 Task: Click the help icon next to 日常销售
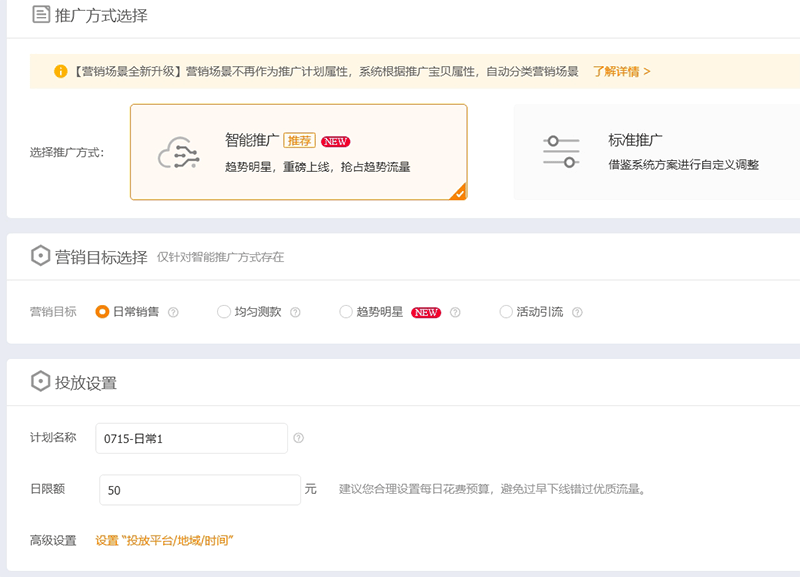click(173, 312)
